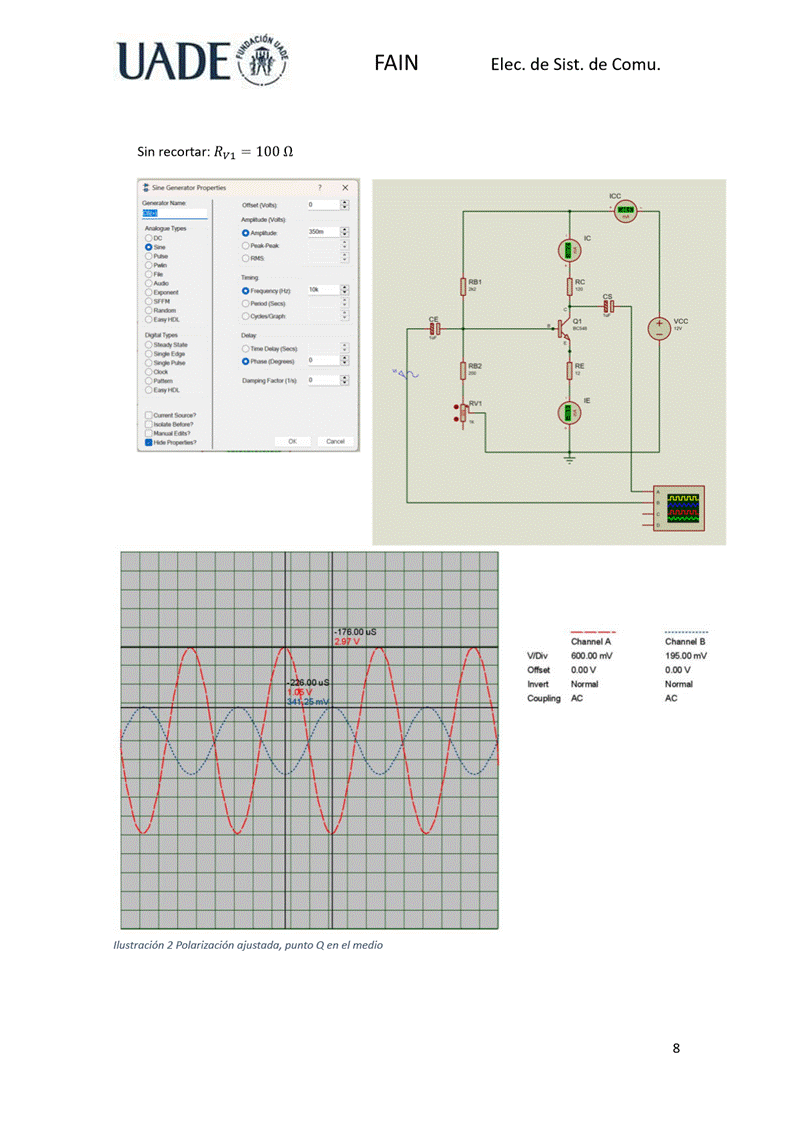793x1122 pixels.
Task: Click the Generator Name text field
Action: tap(174, 213)
